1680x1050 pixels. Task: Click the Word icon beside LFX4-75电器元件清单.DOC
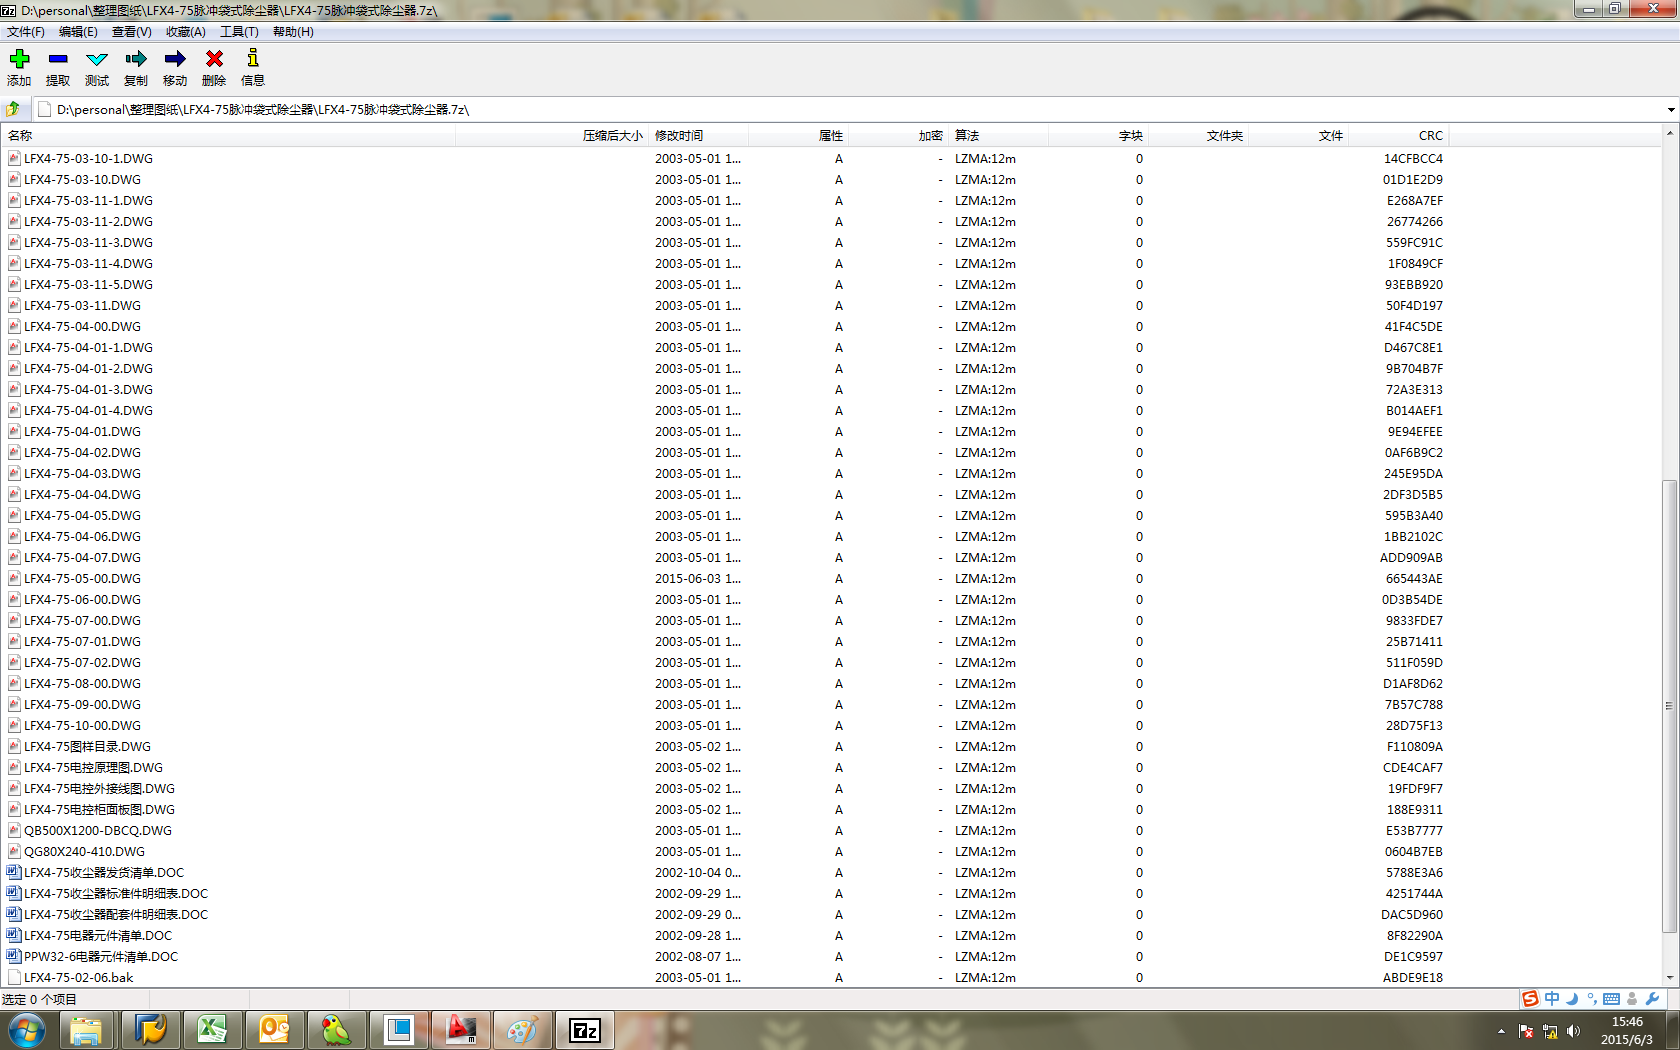14,935
